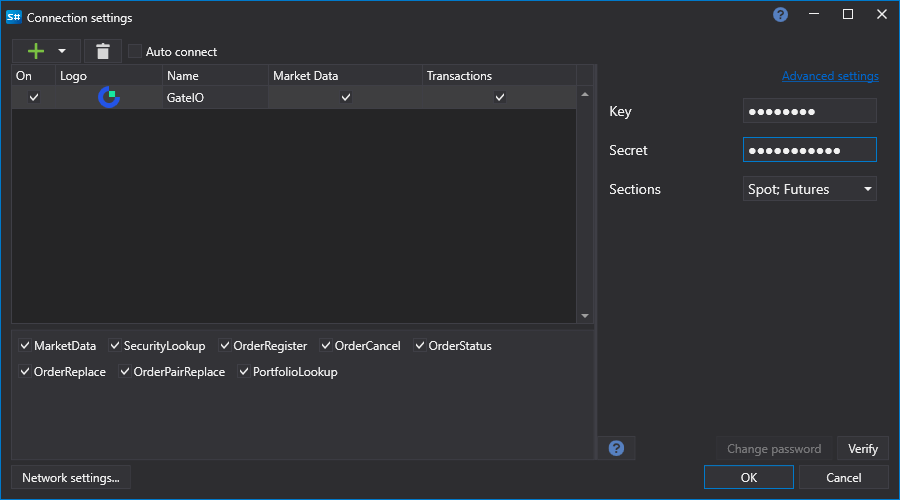Close the Connection settings window
The image size is (900, 500).
click(x=882, y=14)
